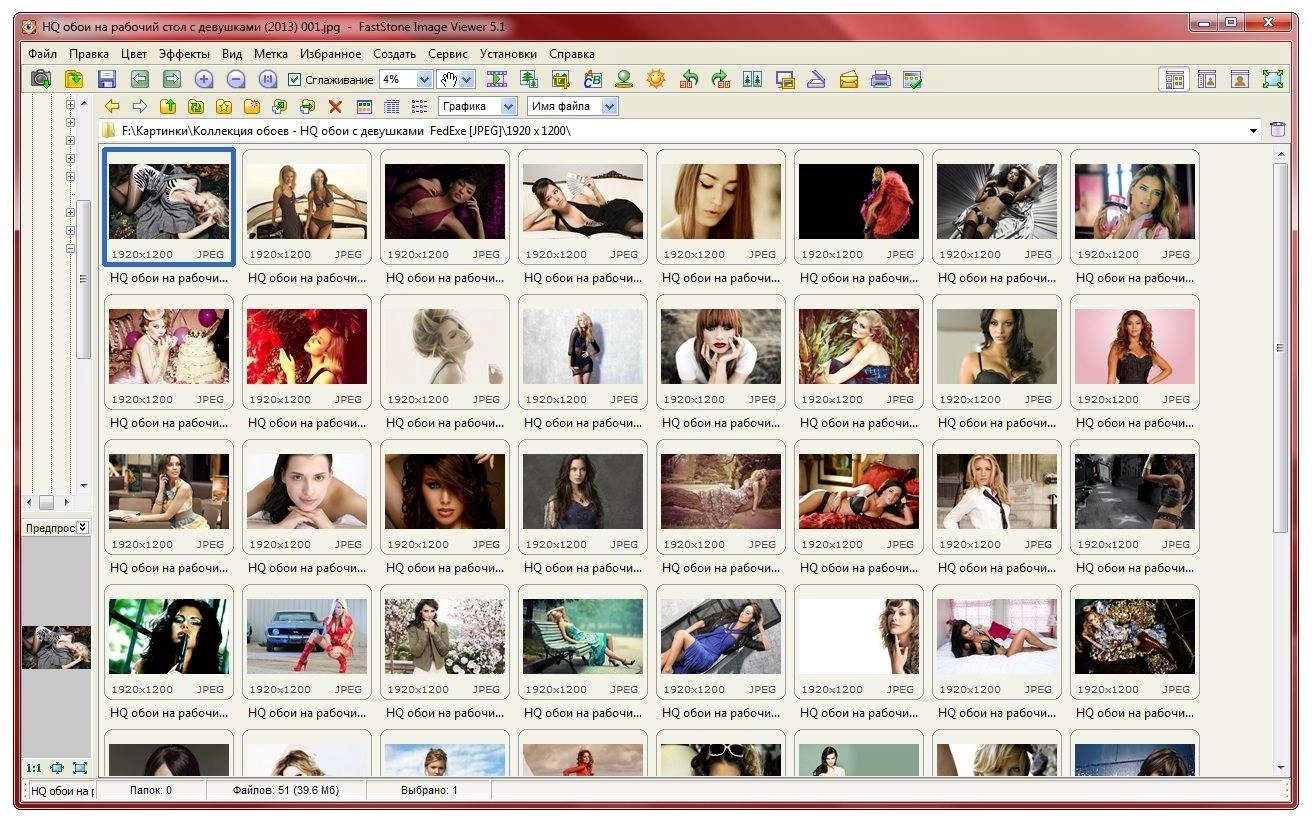This screenshot has height=829, width=1316.
Task: Click the open file folder icon
Action: coord(74,79)
